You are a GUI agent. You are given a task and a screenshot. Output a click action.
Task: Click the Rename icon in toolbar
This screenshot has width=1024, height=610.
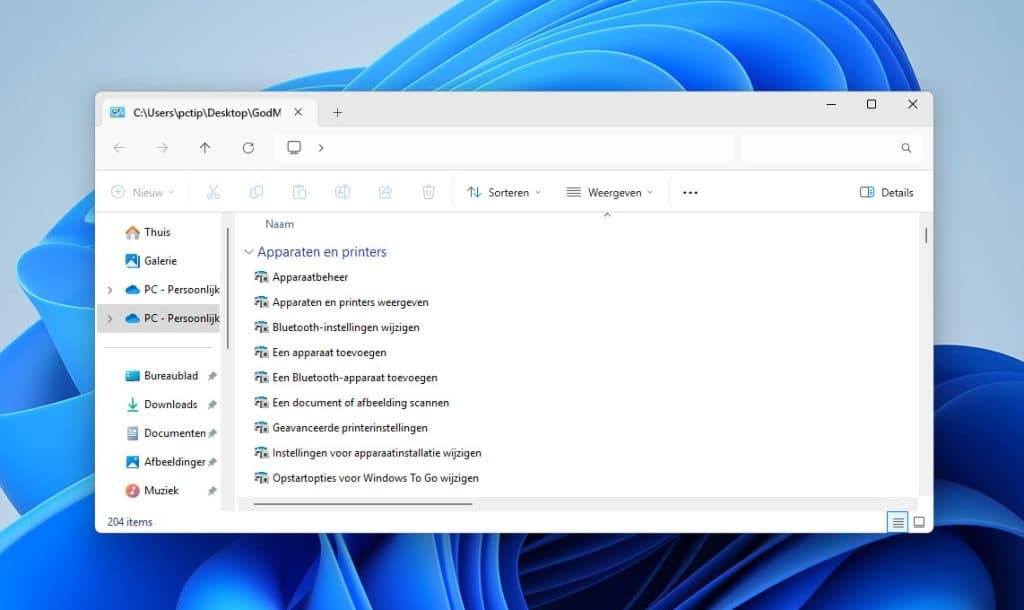tap(342, 192)
